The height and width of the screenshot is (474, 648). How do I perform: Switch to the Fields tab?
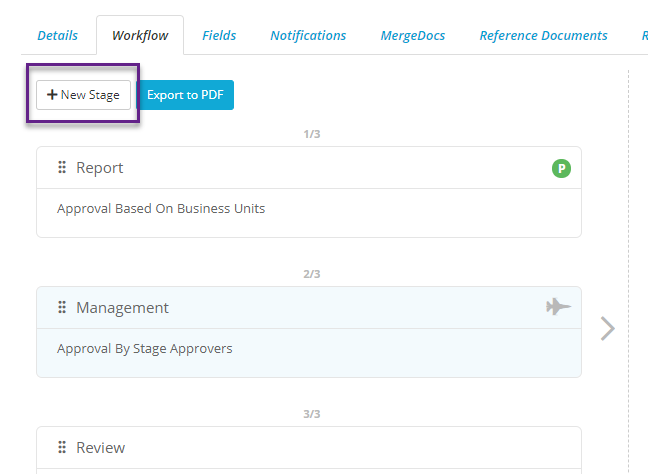point(219,36)
